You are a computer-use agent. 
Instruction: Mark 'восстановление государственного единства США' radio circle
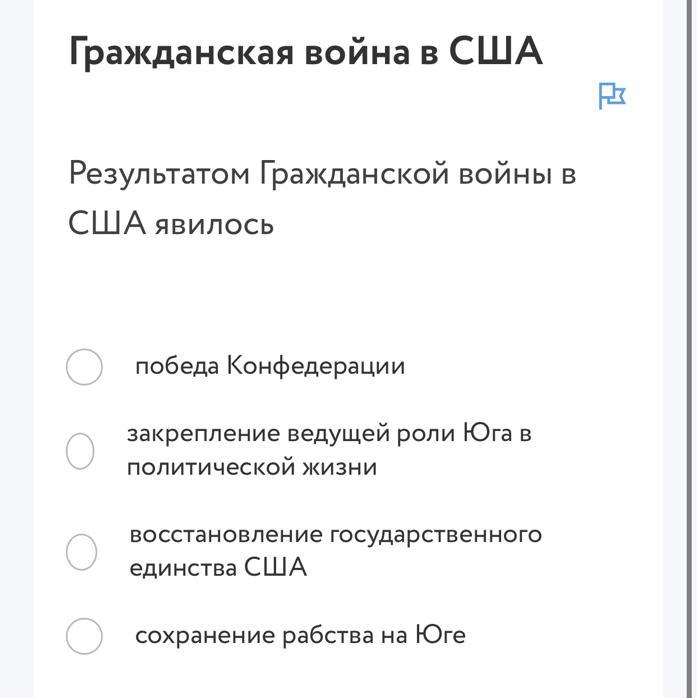point(81,552)
